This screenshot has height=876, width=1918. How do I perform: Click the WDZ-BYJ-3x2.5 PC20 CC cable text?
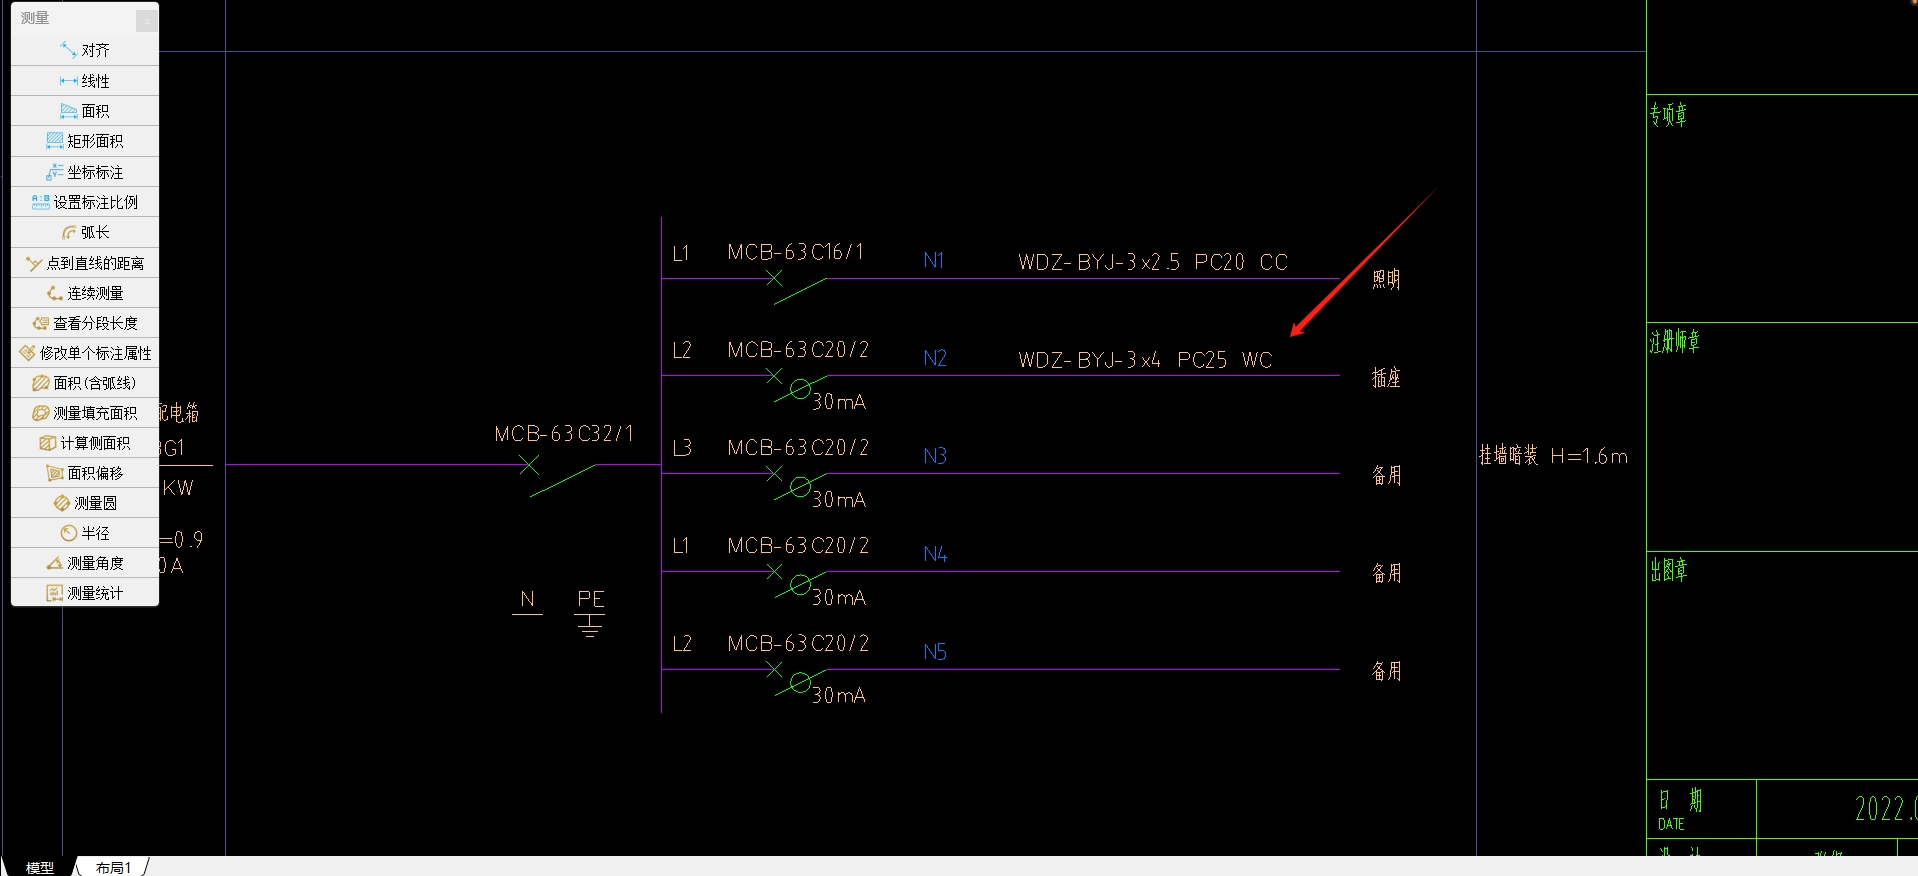1153,262
